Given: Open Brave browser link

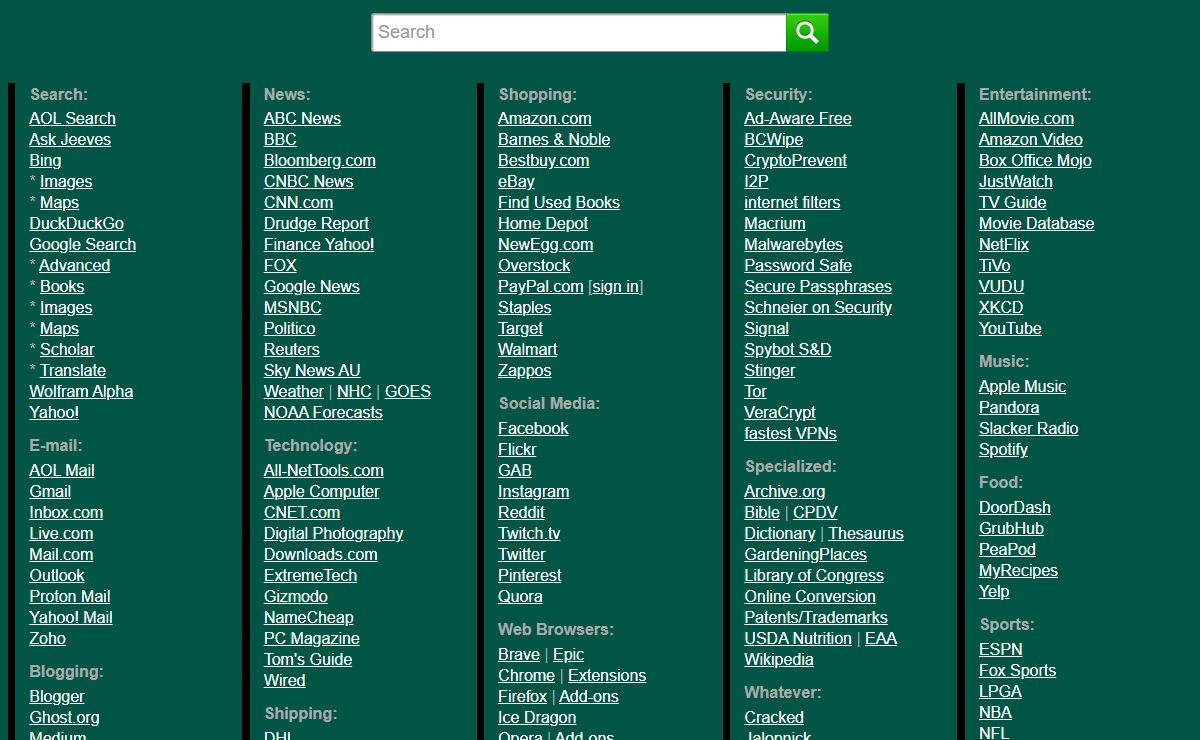Looking at the screenshot, I should [519, 654].
